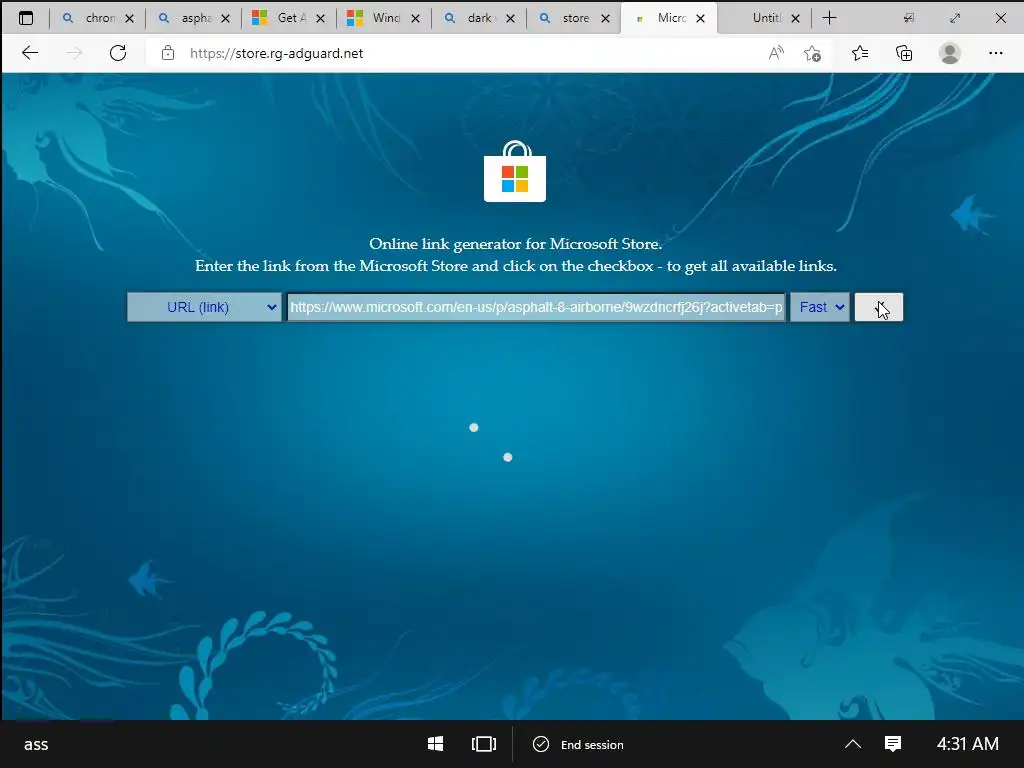Screen dimensions: 1024x768
Task: Click the checkmark generate button
Action: (879, 307)
